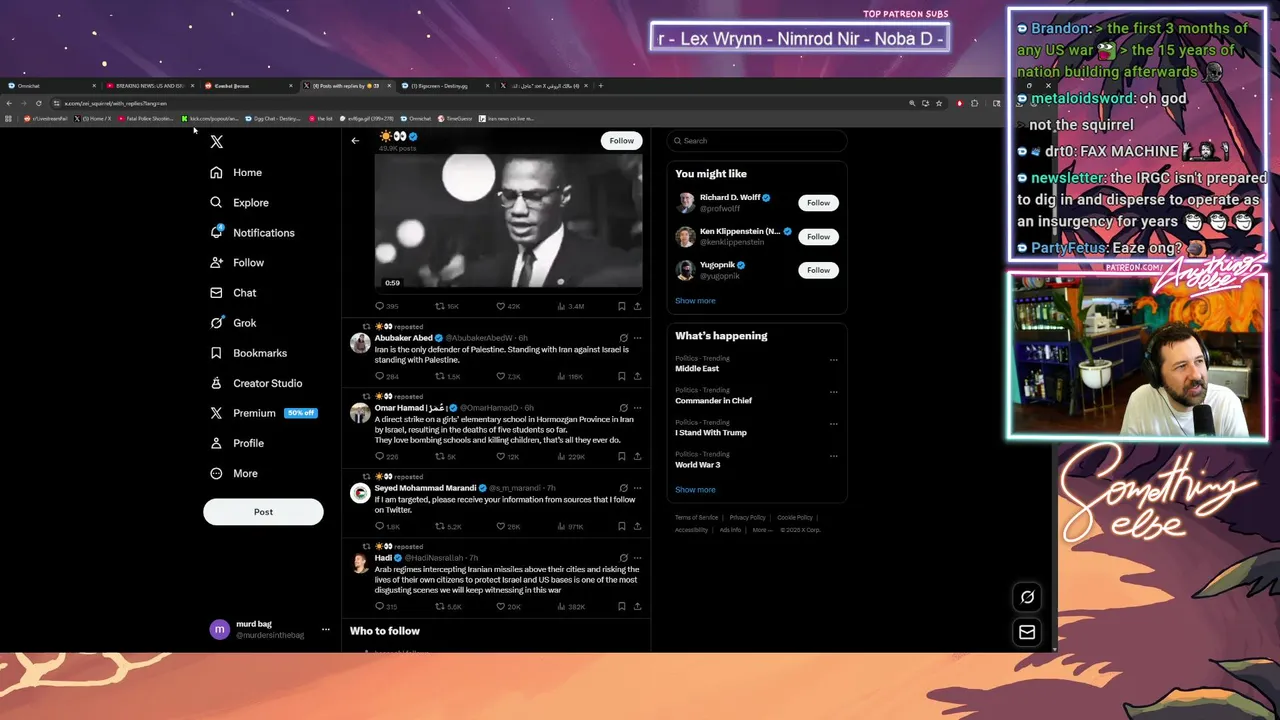Share the video post

point(637,307)
